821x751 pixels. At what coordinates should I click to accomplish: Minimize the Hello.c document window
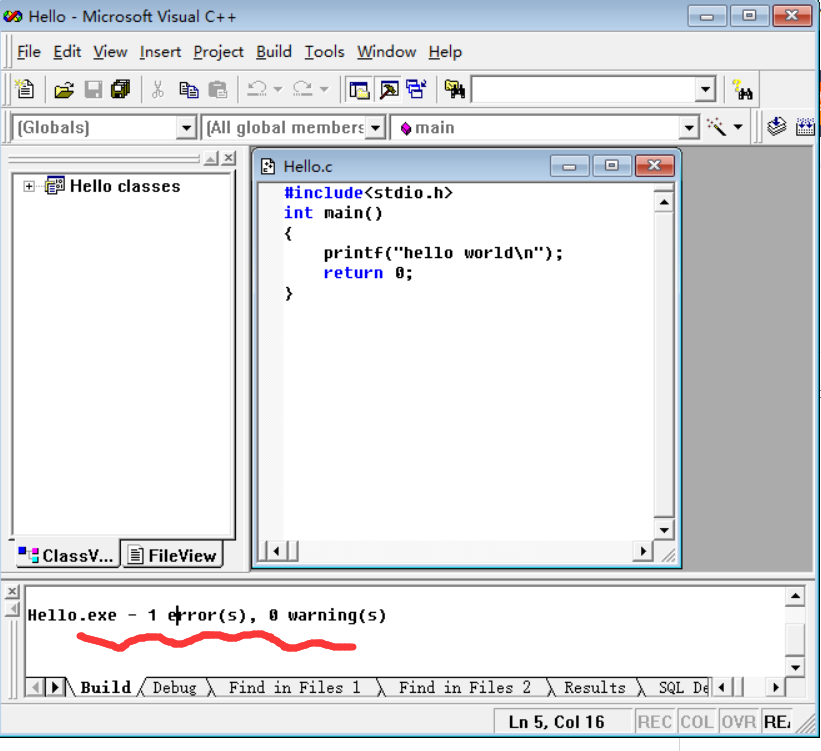pos(569,166)
